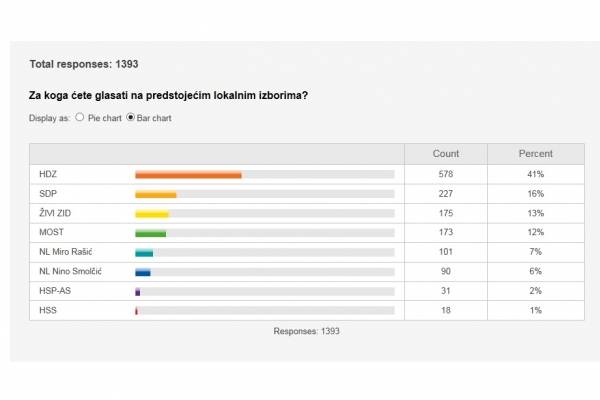Click the Responses: 1393 footer text

click(307, 330)
